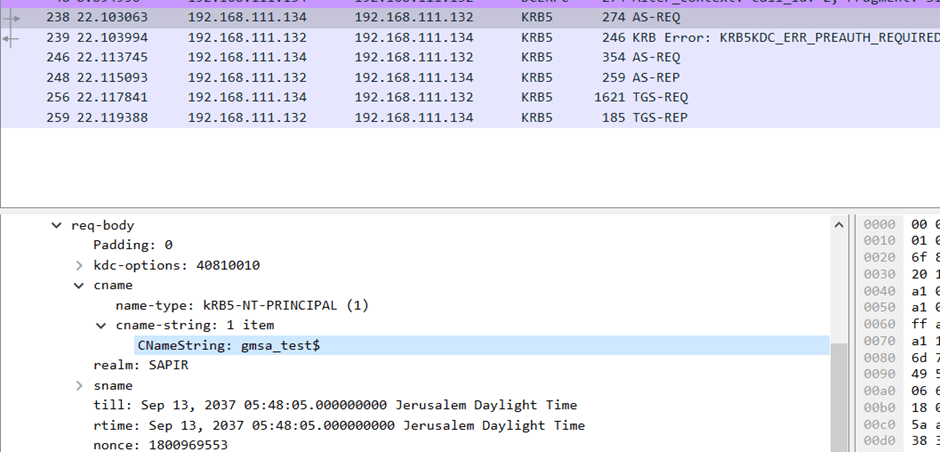The image size is (940, 452).
Task: Open packet 259 TGS-REP row
Action: coord(400,118)
